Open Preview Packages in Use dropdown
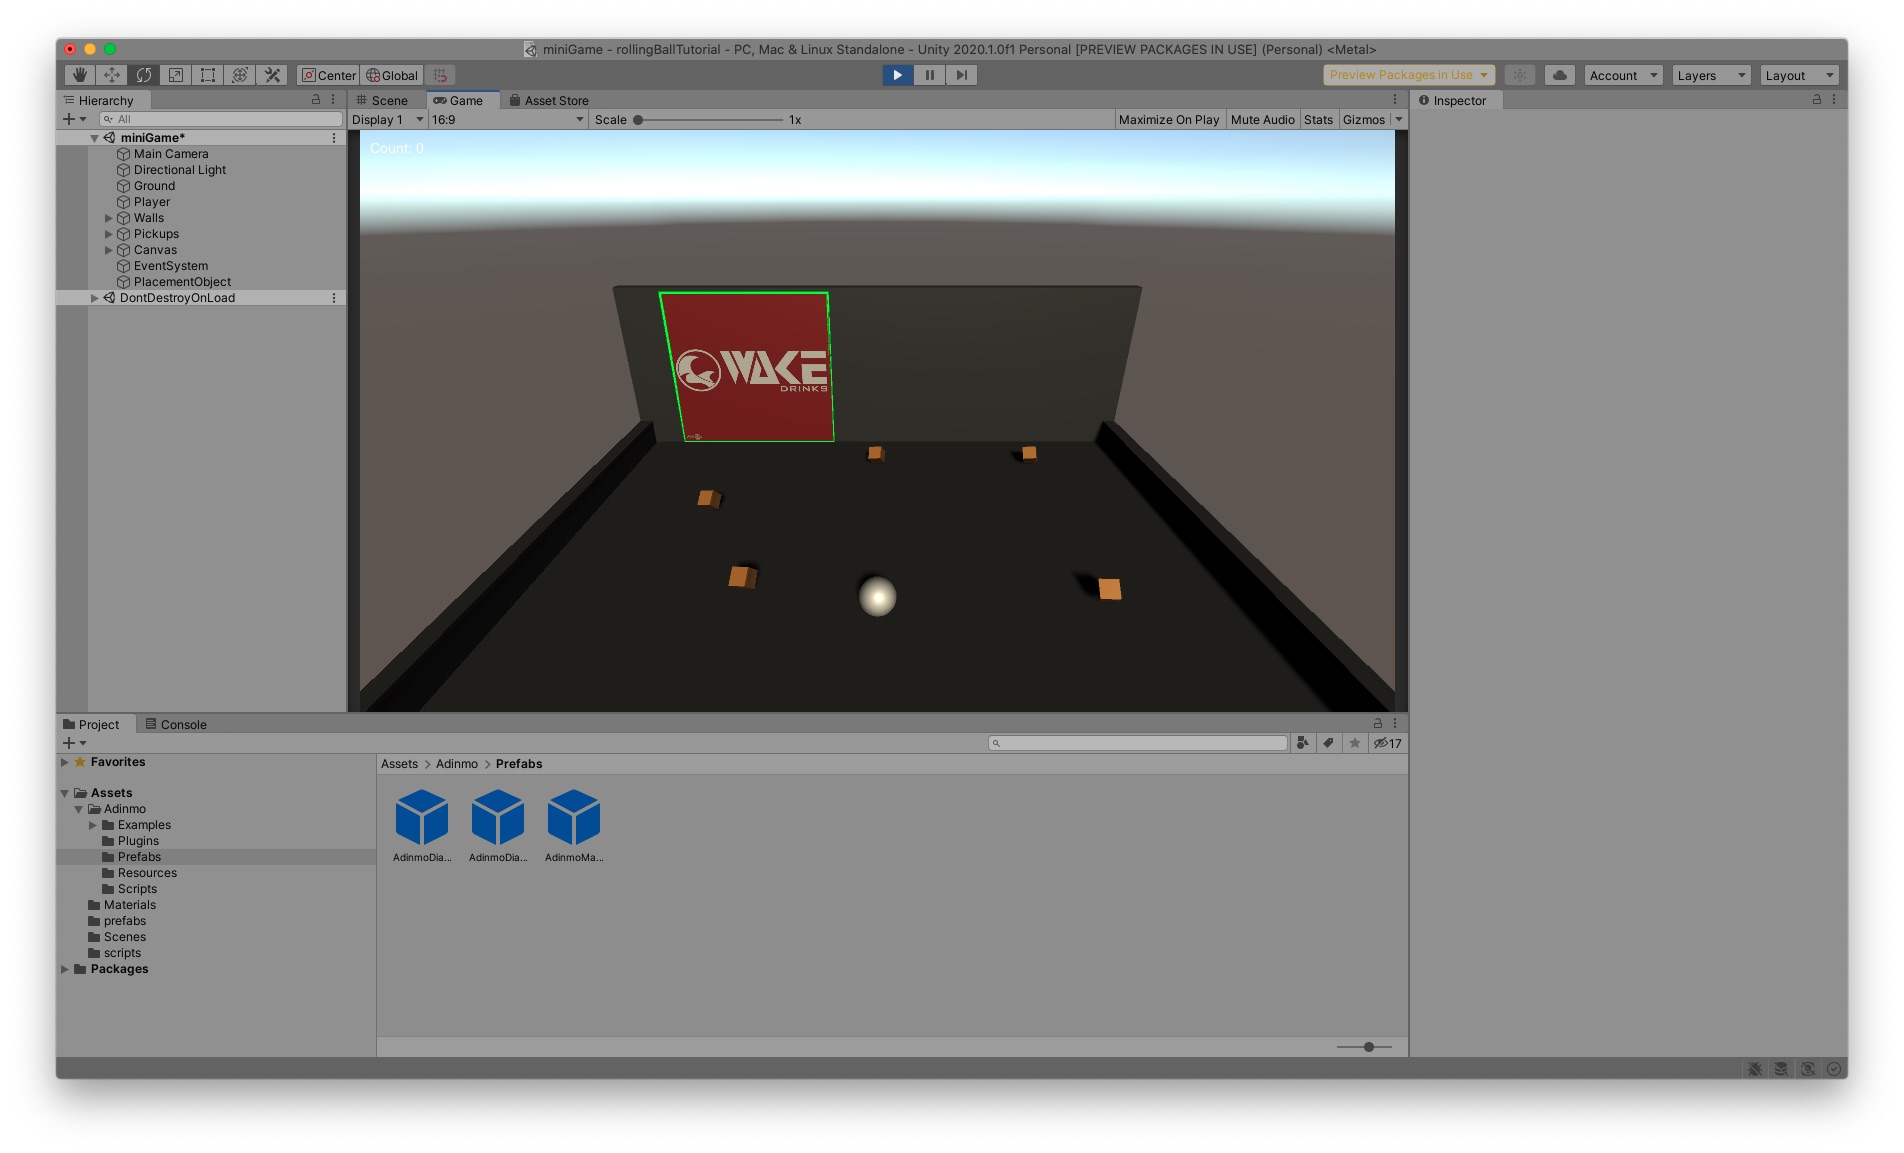The width and height of the screenshot is (1904, 1153). click(x=1409, y=75)
